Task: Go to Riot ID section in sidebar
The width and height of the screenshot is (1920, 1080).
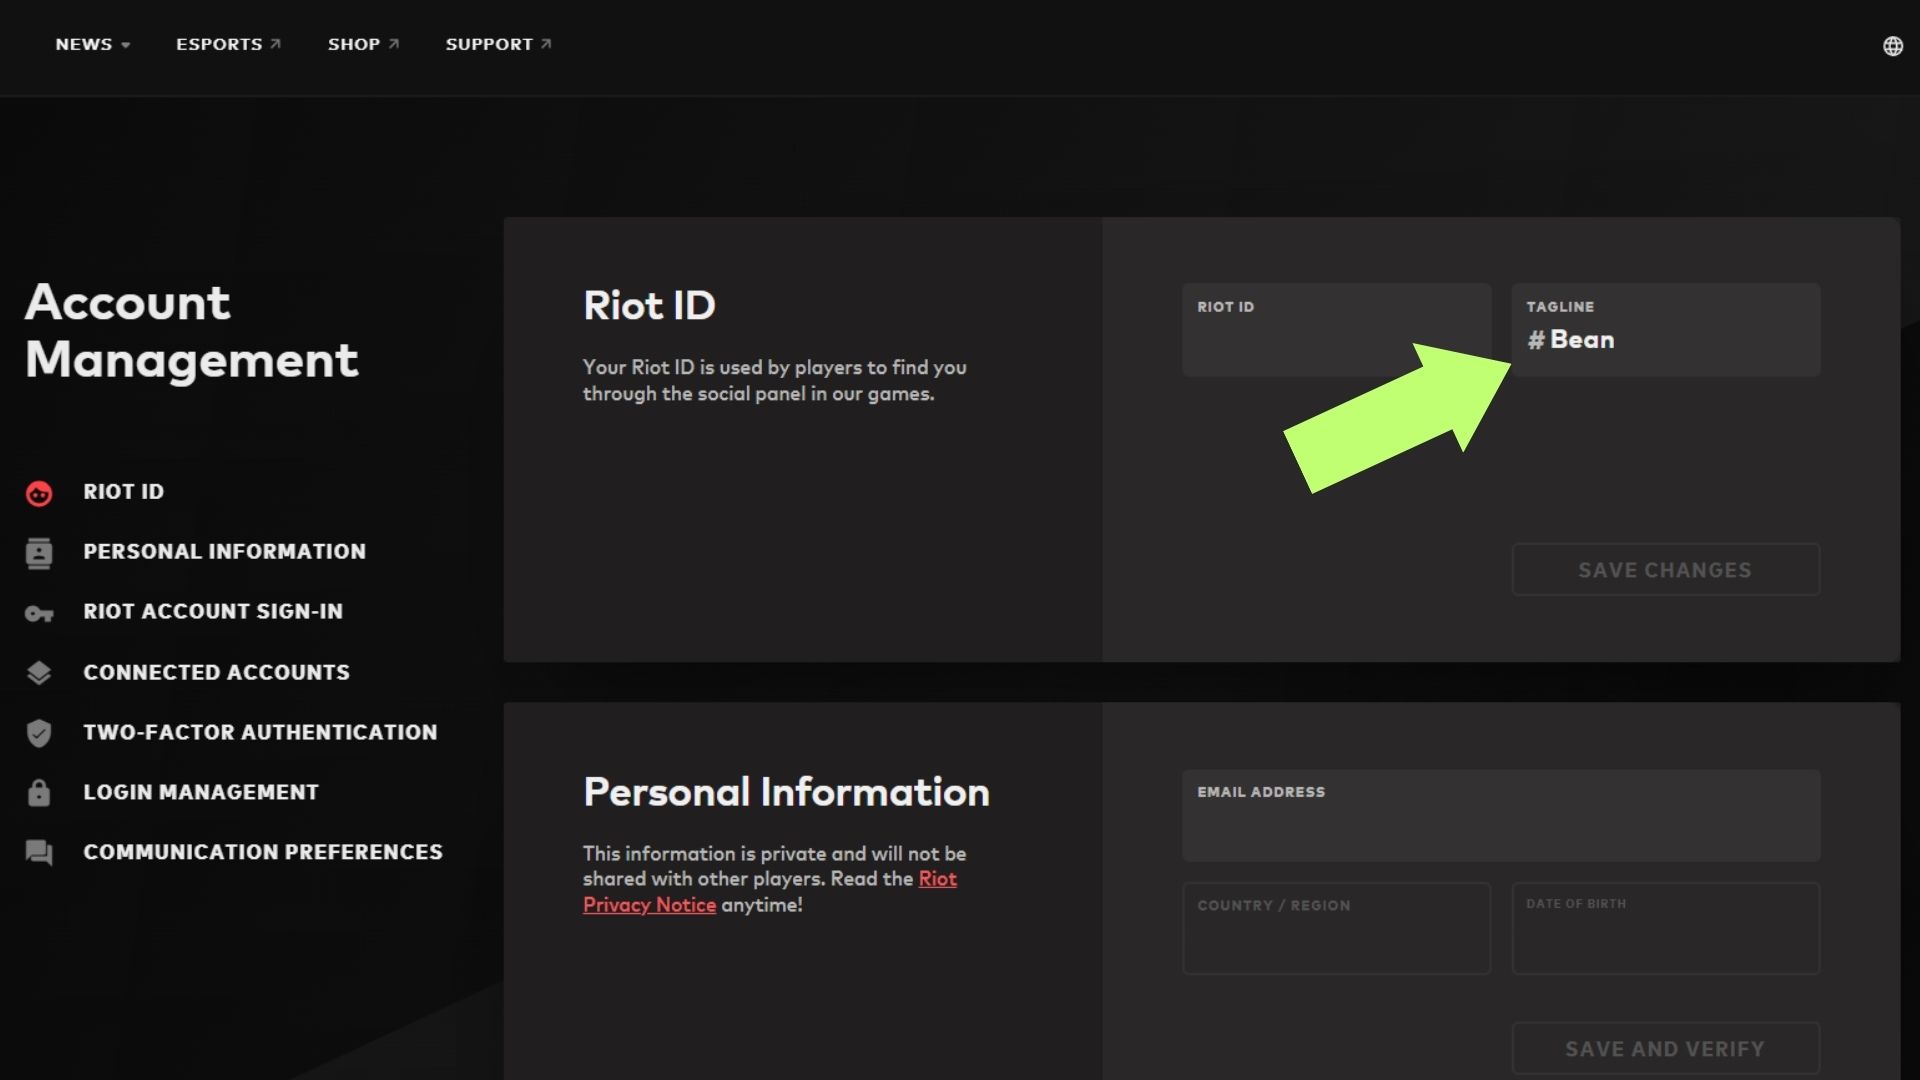Action: 124,492
